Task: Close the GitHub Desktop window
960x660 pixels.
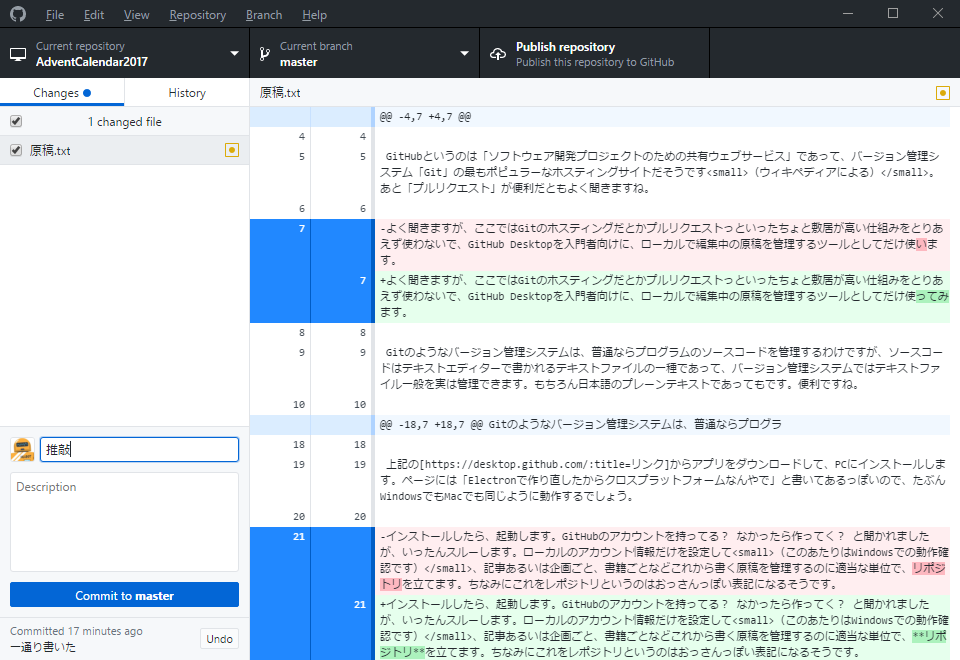Action: point(937,13)
